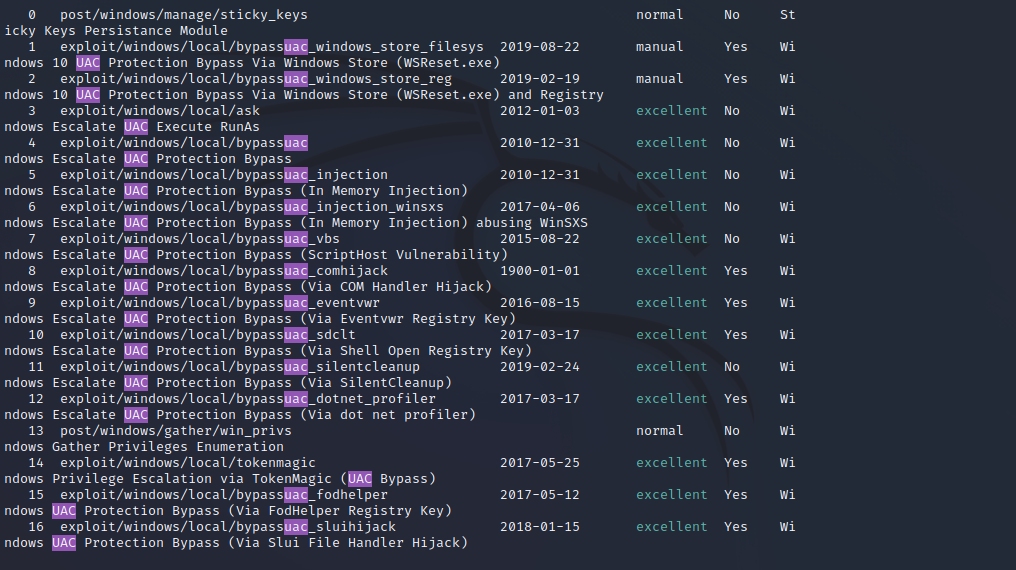This screenshot has width=1016, height=570.
Task: Click the disclosure date 2017-04-06
Action: 540,207
